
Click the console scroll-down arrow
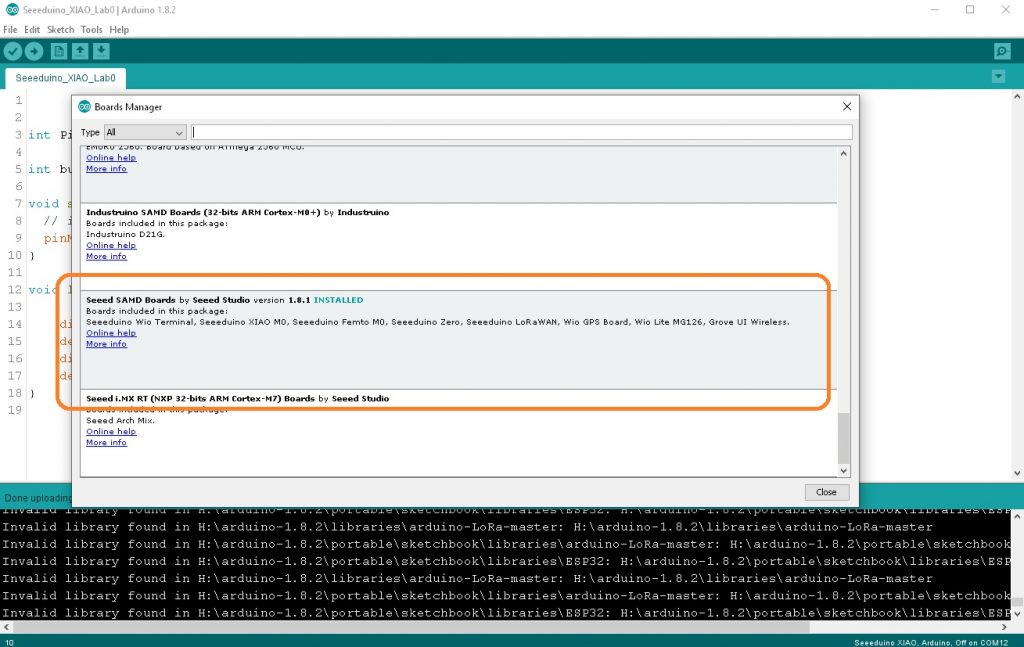point(1017,614)
